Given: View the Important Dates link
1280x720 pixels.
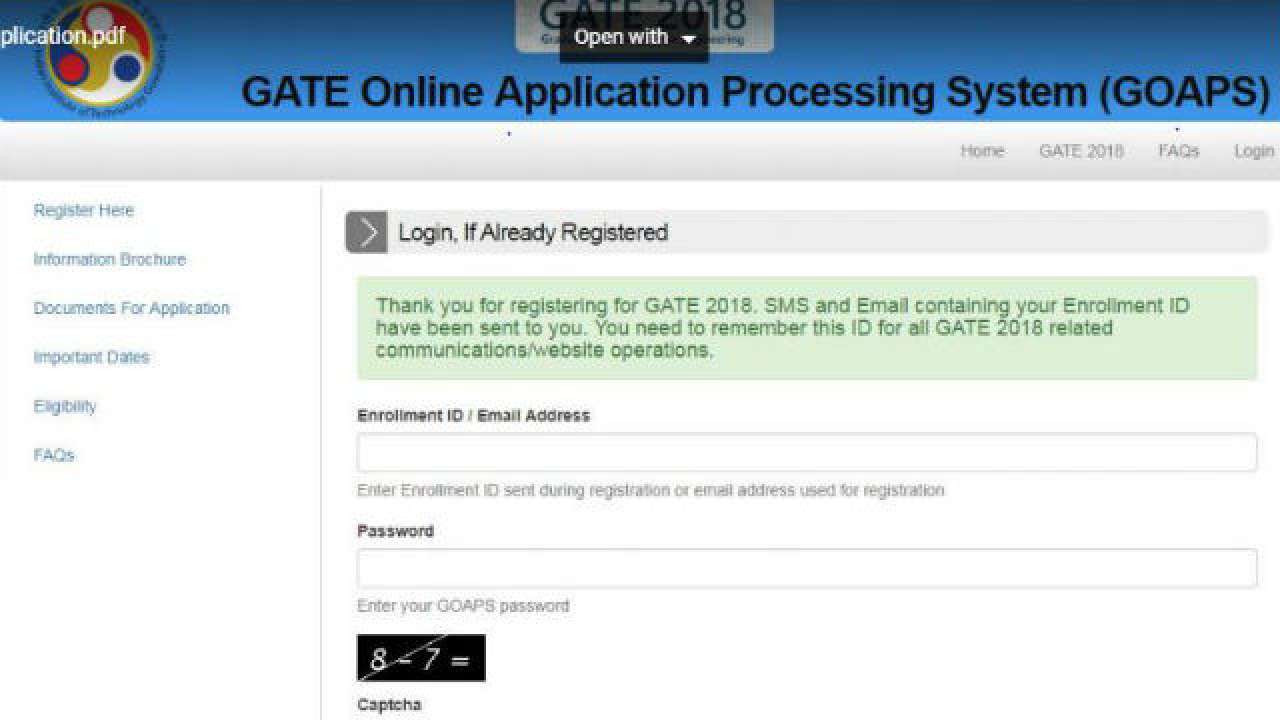Looking at the screenshot, I should click(91, 357).
